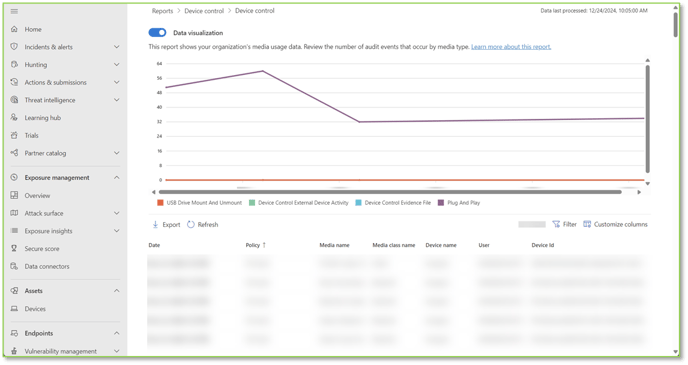
Task: Collapse the Exposure management section chevron
Action: point(117,178)
